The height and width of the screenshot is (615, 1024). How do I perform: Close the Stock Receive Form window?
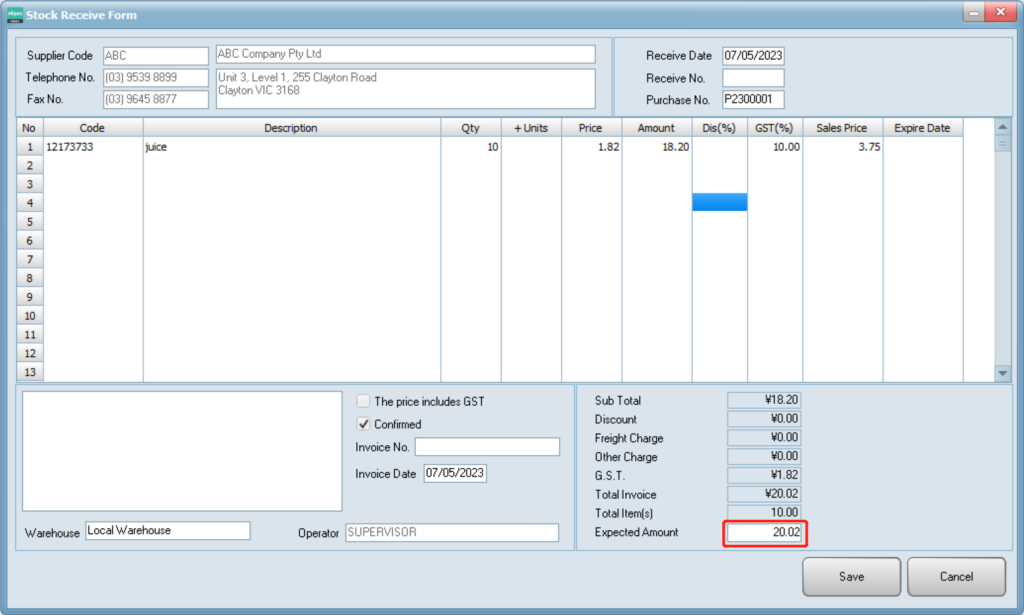[999, 12]
